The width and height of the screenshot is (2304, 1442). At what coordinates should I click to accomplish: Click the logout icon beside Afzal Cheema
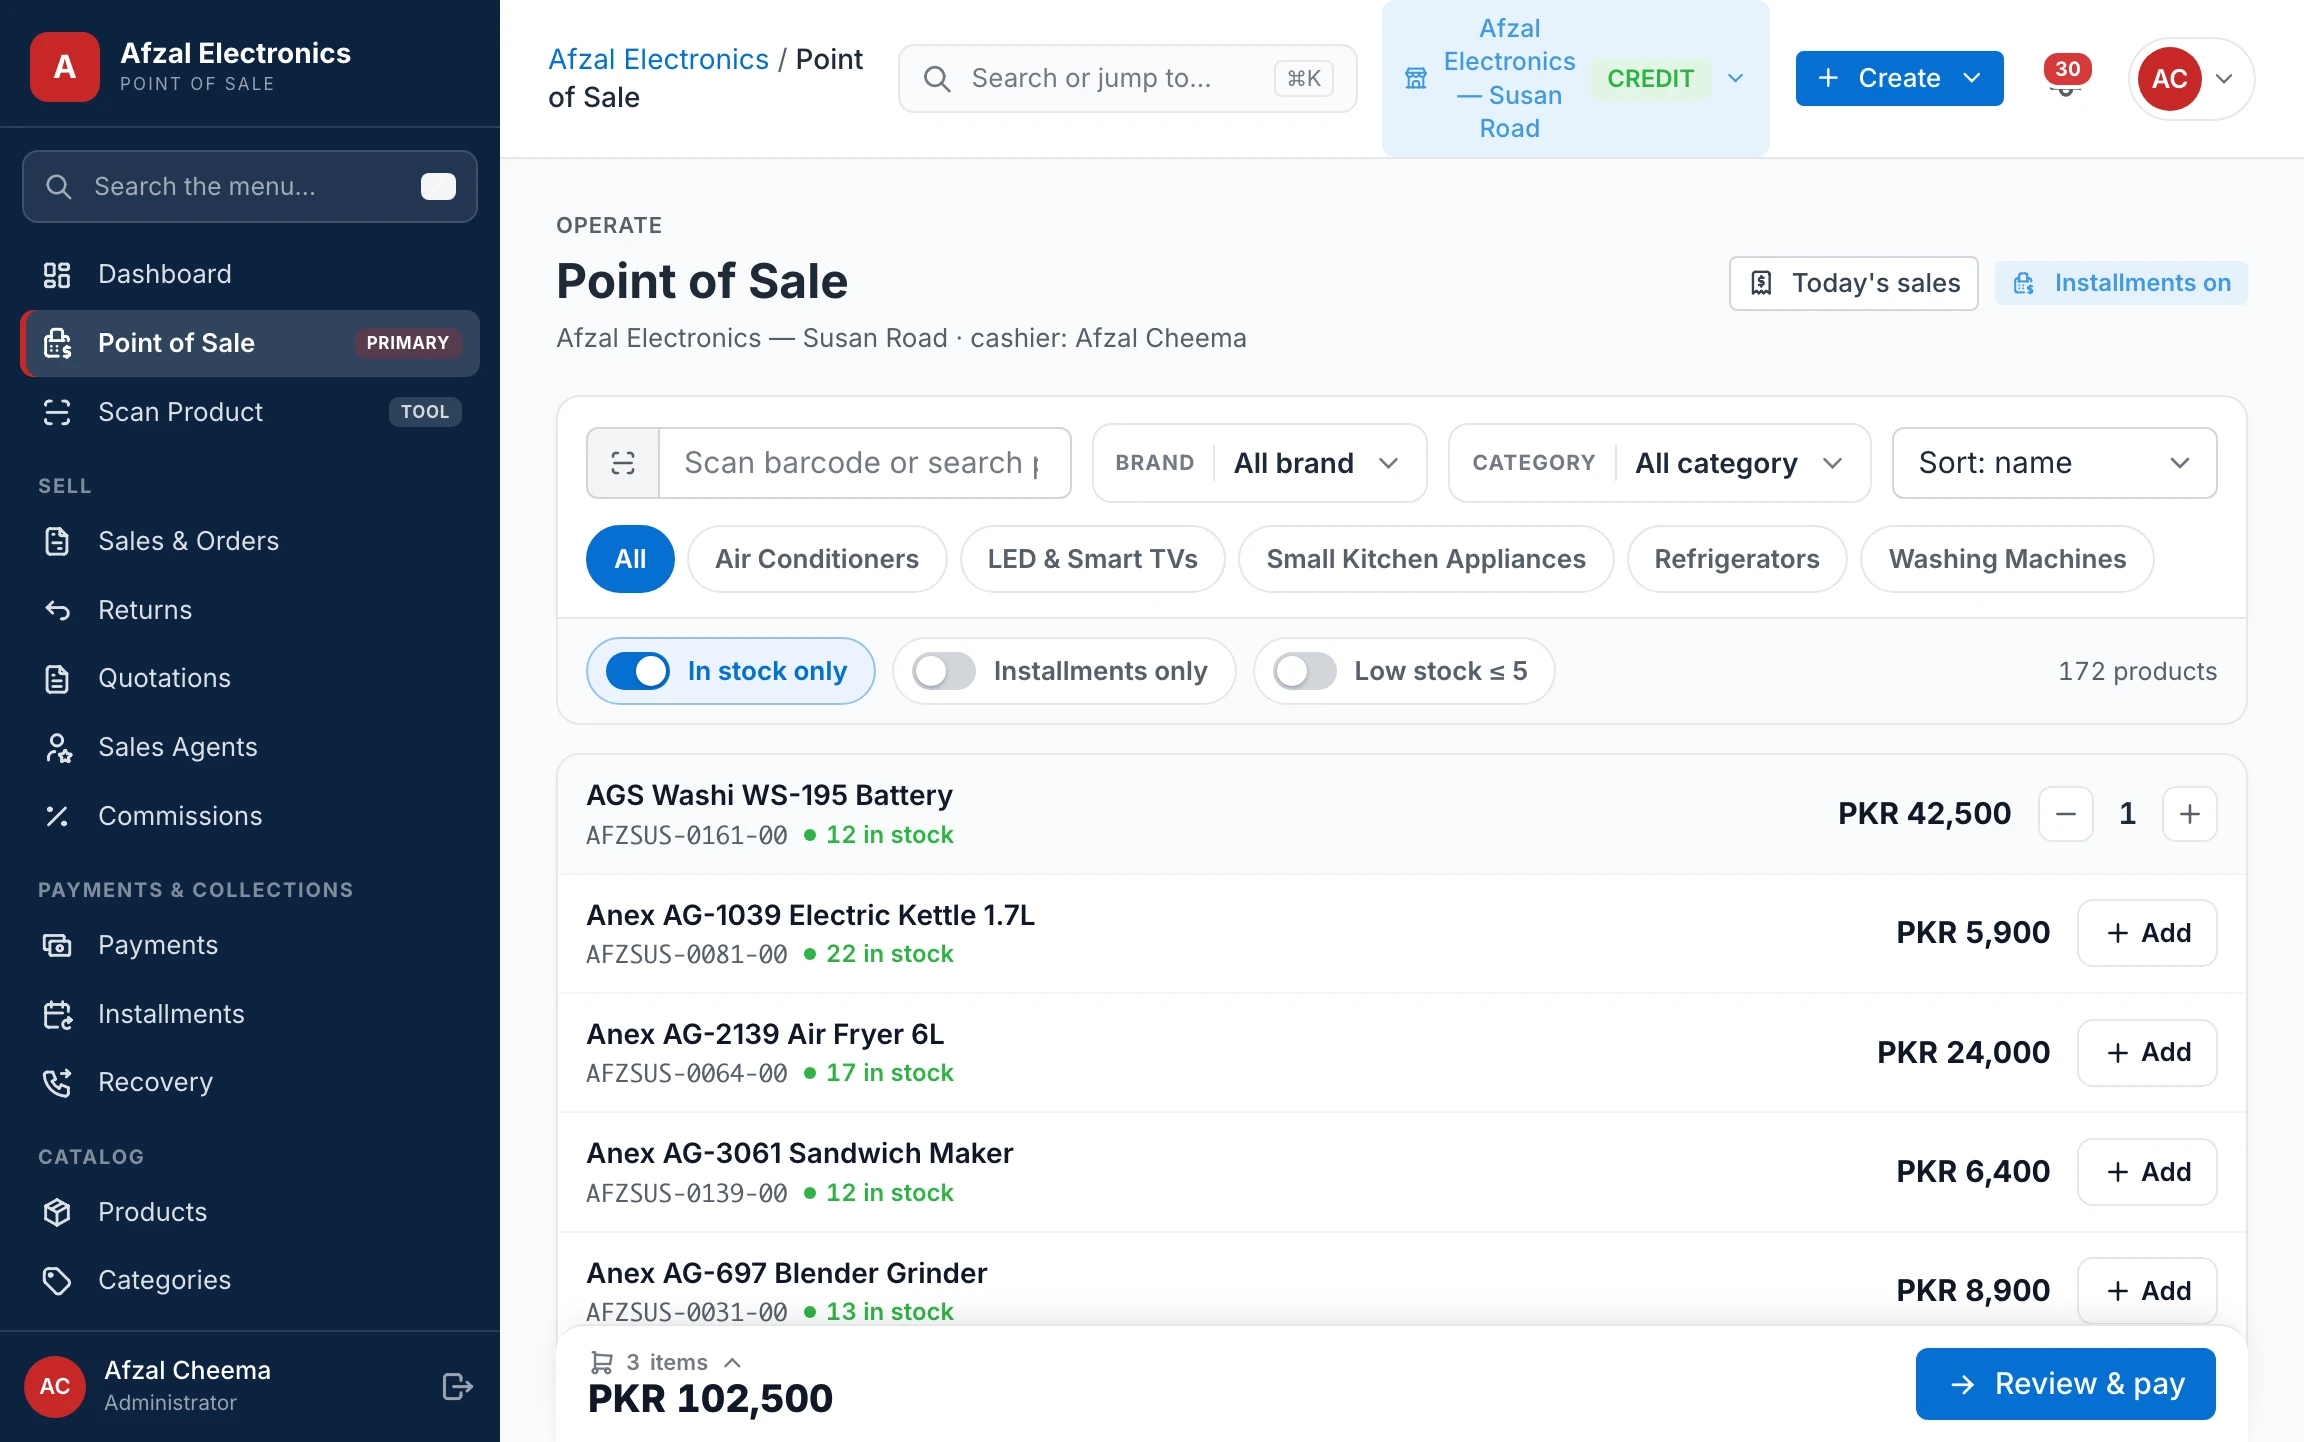pos(457,1386)
